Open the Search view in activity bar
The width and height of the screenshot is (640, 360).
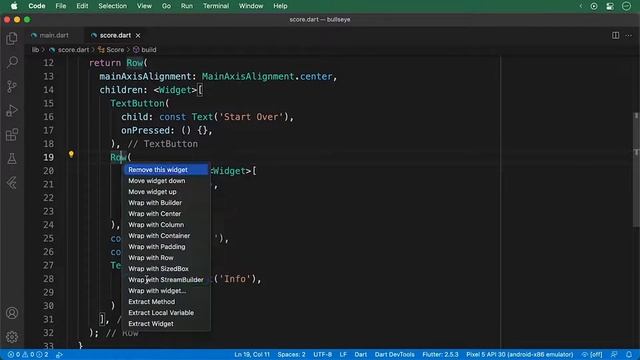[x=12, y=62]
